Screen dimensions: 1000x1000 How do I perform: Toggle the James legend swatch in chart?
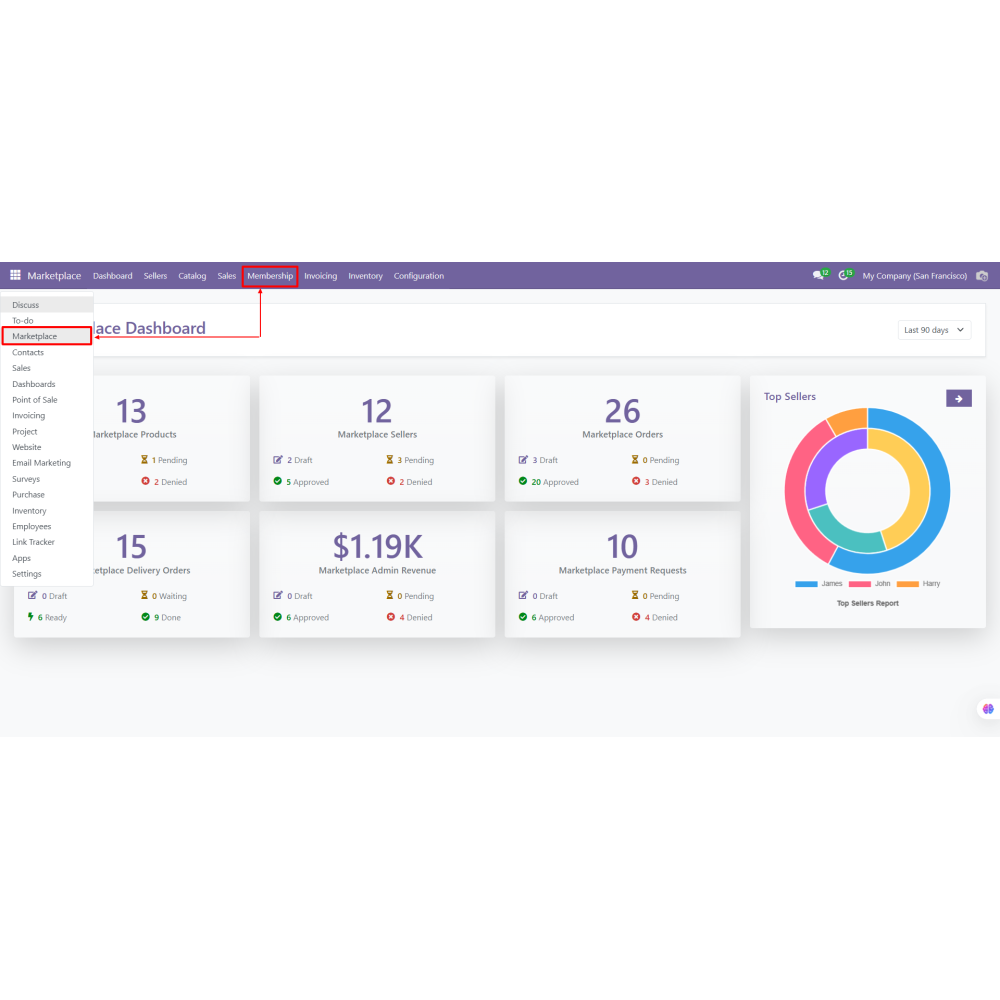(x=807, y=584)
